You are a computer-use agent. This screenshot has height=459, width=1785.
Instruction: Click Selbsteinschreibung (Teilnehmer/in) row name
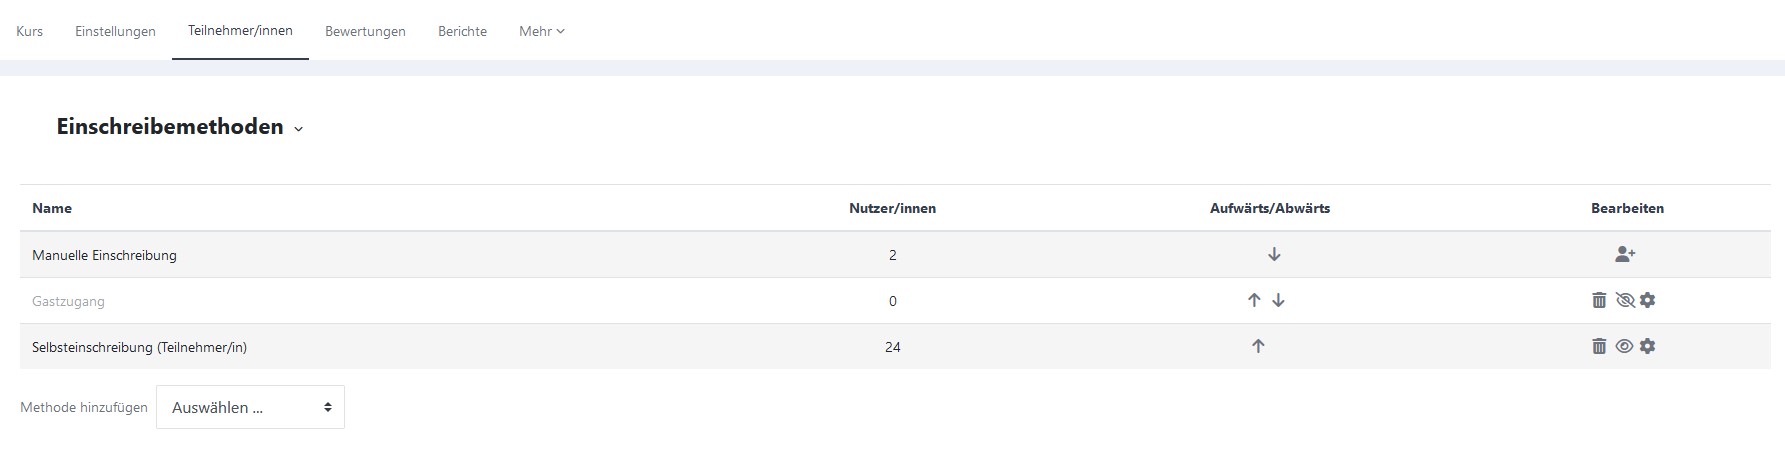click(x=139, y=347)
